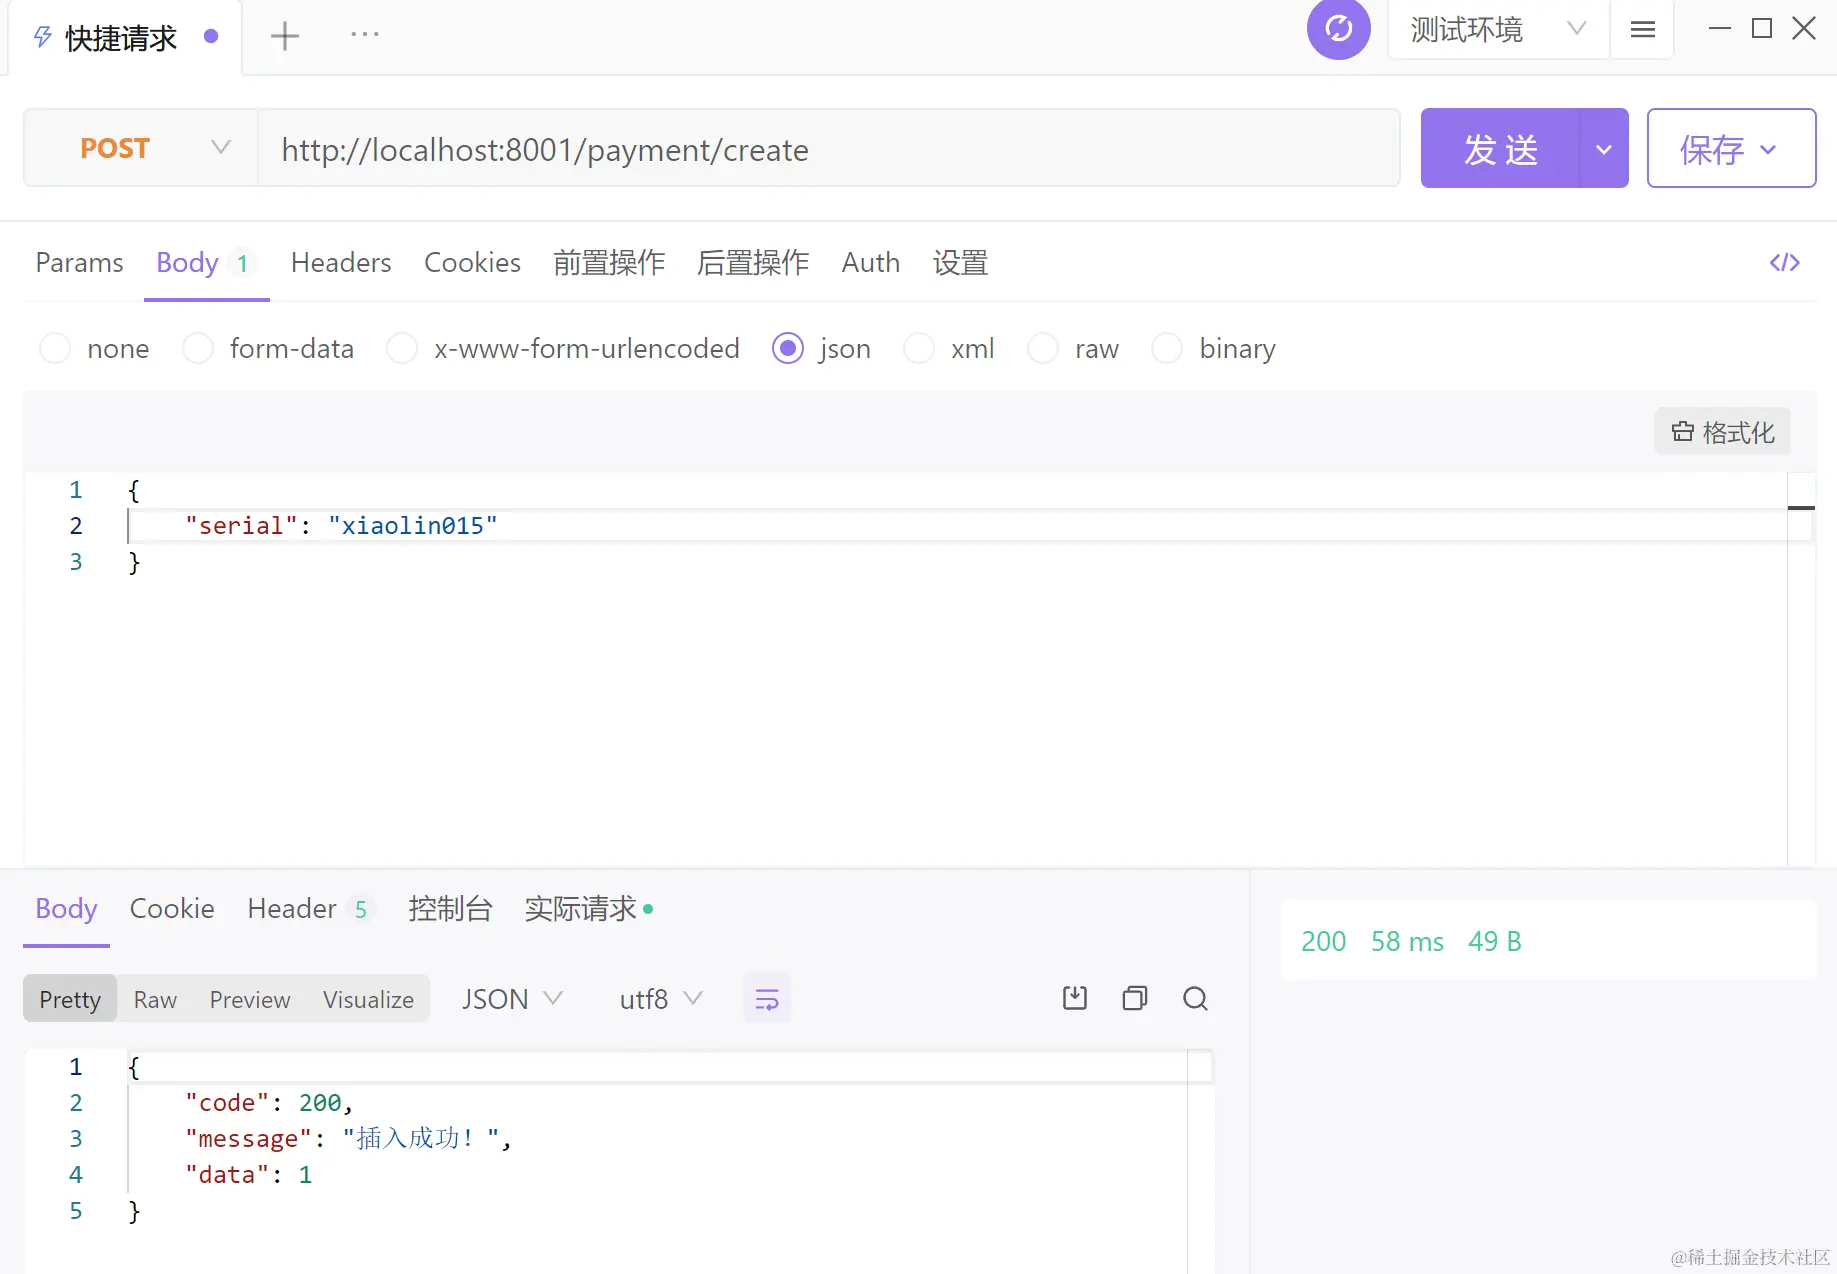Switch to the Headers tab
Screen dimensions: 1837x1274
(x=341, y=262)
